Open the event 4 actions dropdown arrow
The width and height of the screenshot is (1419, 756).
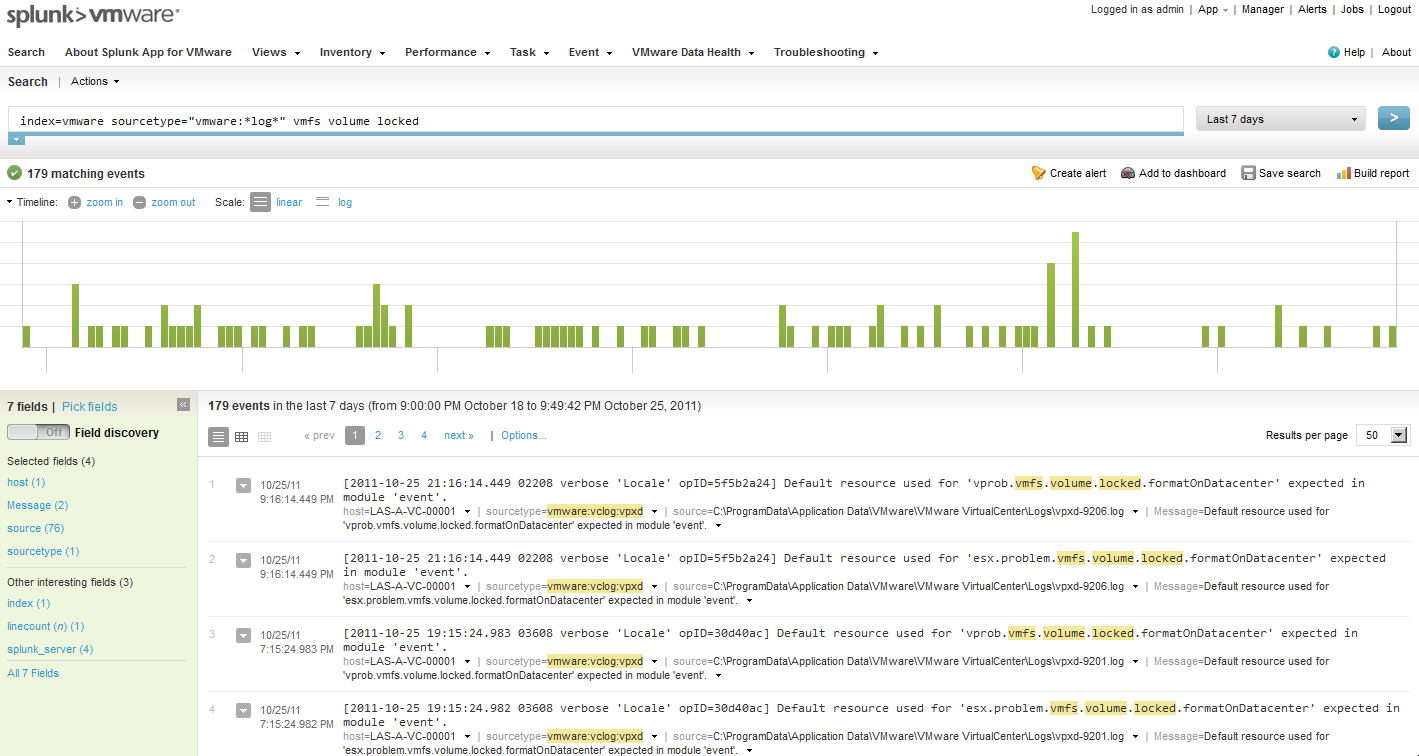point(243,711)
